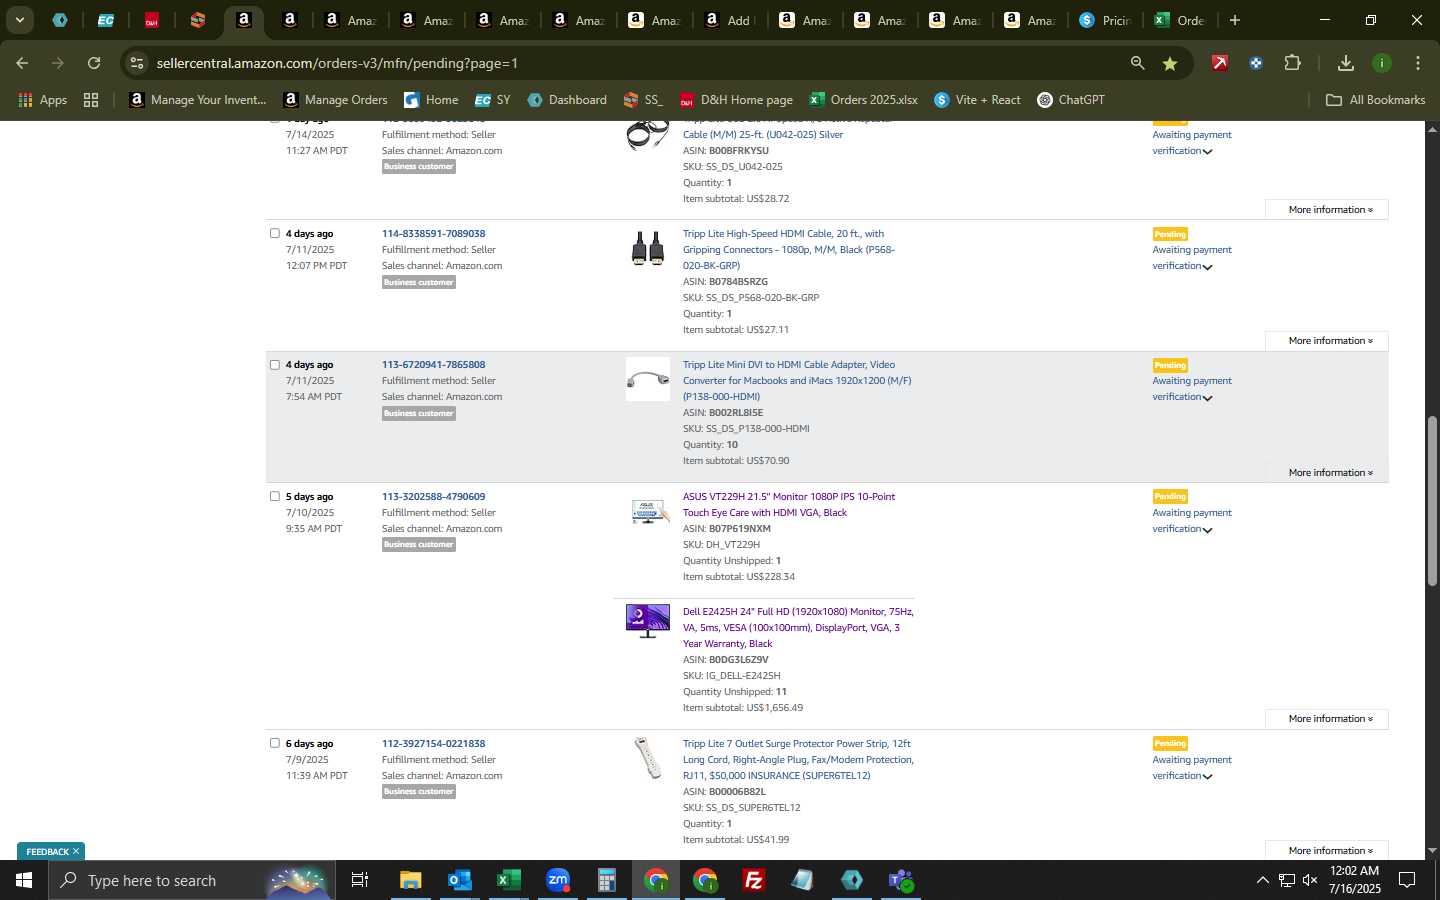Screen dimensions: 1440x900
Task: Select checkbox for order 113-3202588-4790609
Action: pyautogui.click(x=275, y=496)
